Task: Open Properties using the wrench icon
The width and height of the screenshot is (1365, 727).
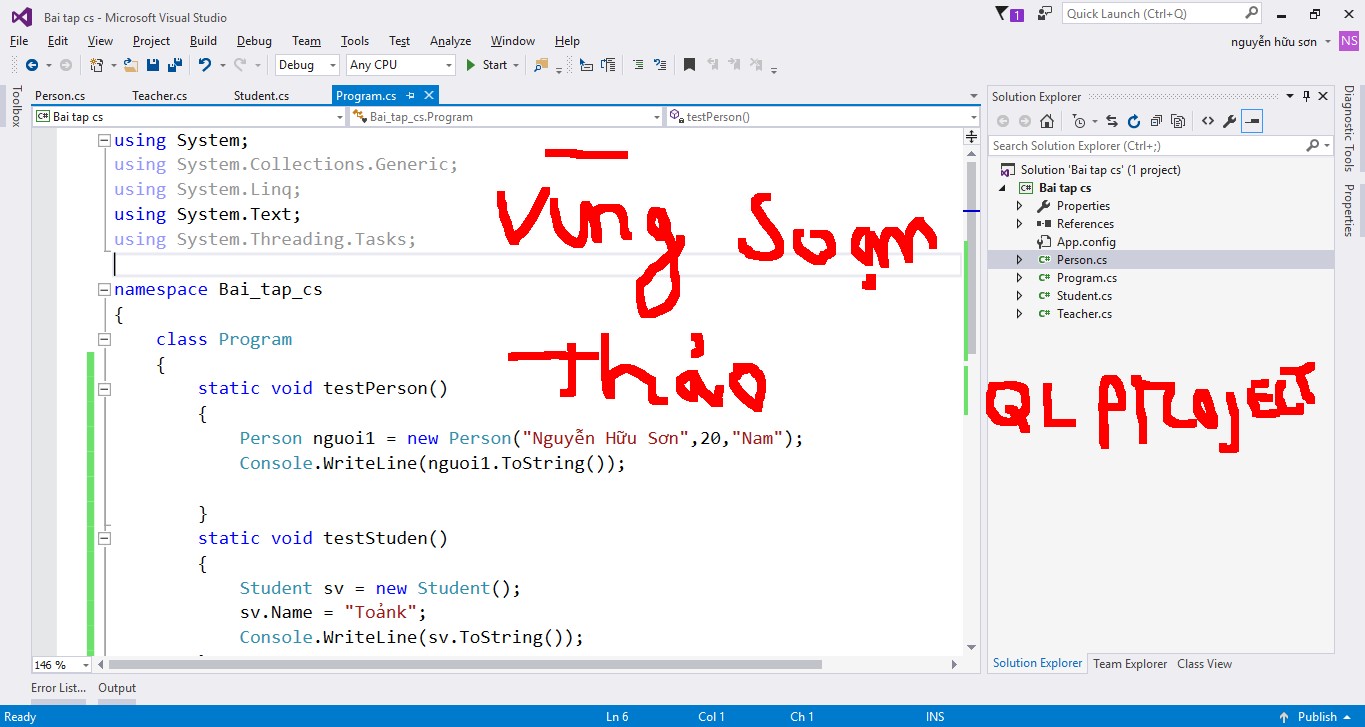Action: tap(1230, 120)
